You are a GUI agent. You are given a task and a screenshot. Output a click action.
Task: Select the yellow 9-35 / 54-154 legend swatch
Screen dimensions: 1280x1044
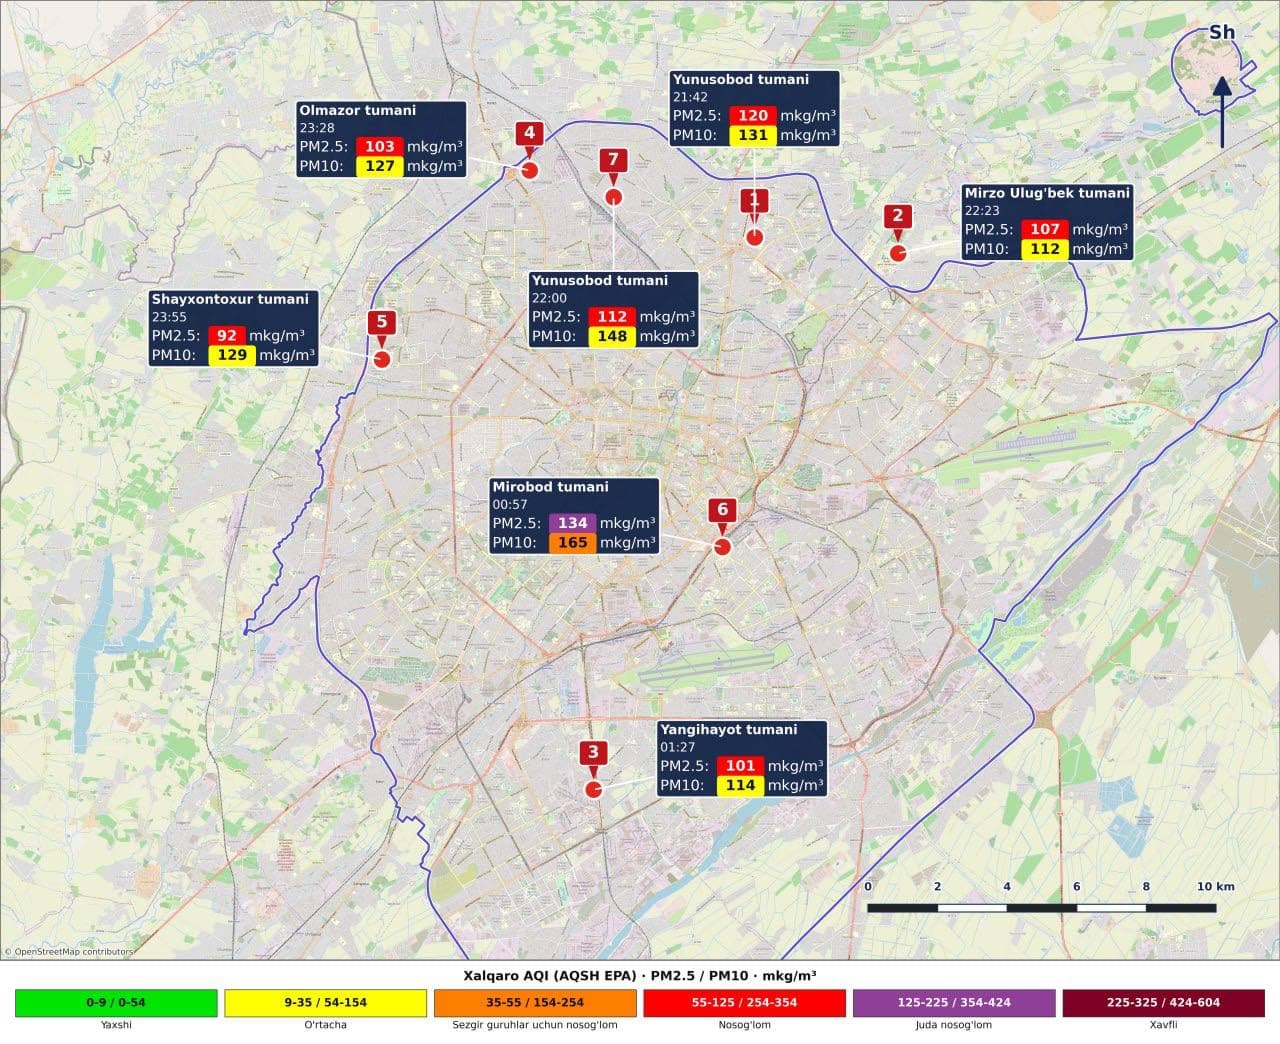325,1003
